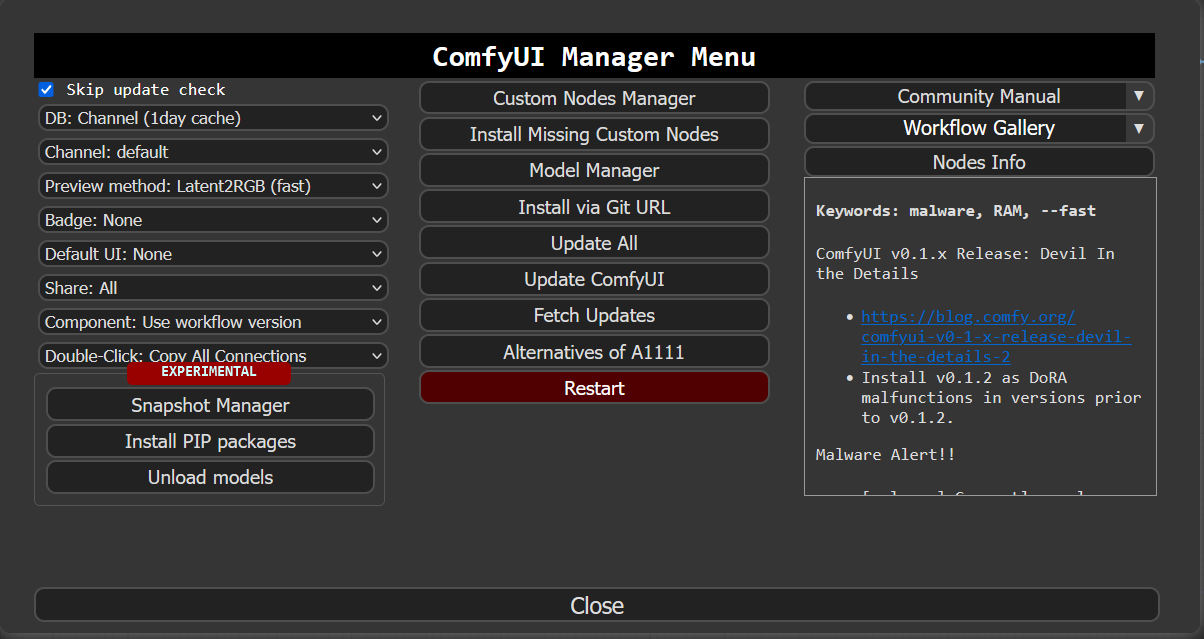Click Install via Git URL
Viewport: 1204px width, 639px height.
594,206
